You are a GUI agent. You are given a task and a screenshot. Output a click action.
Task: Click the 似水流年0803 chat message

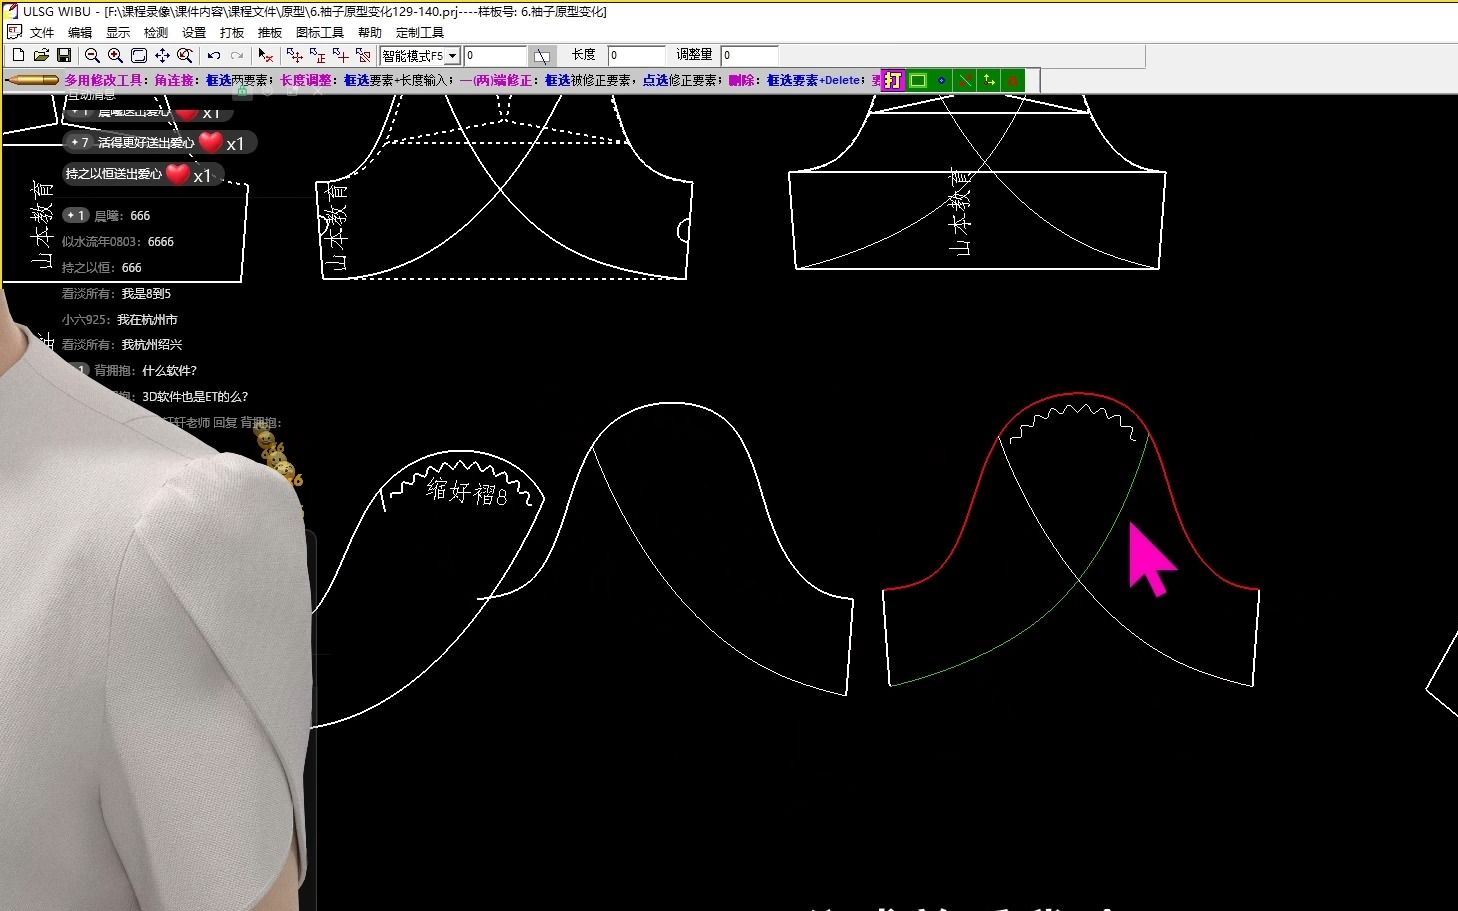tap(118, 242)
